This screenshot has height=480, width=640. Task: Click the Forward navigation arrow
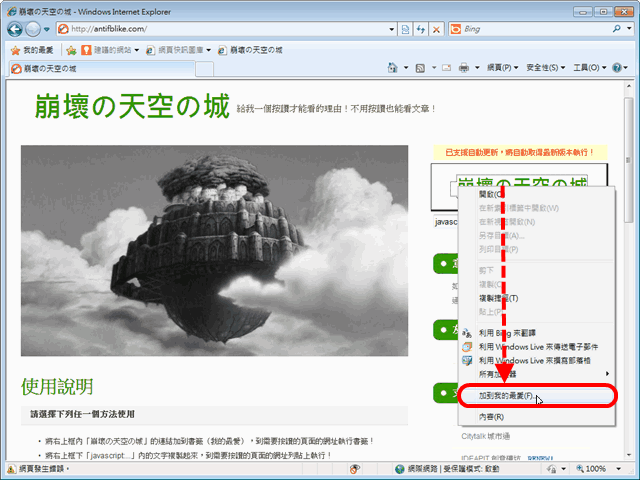33,29
